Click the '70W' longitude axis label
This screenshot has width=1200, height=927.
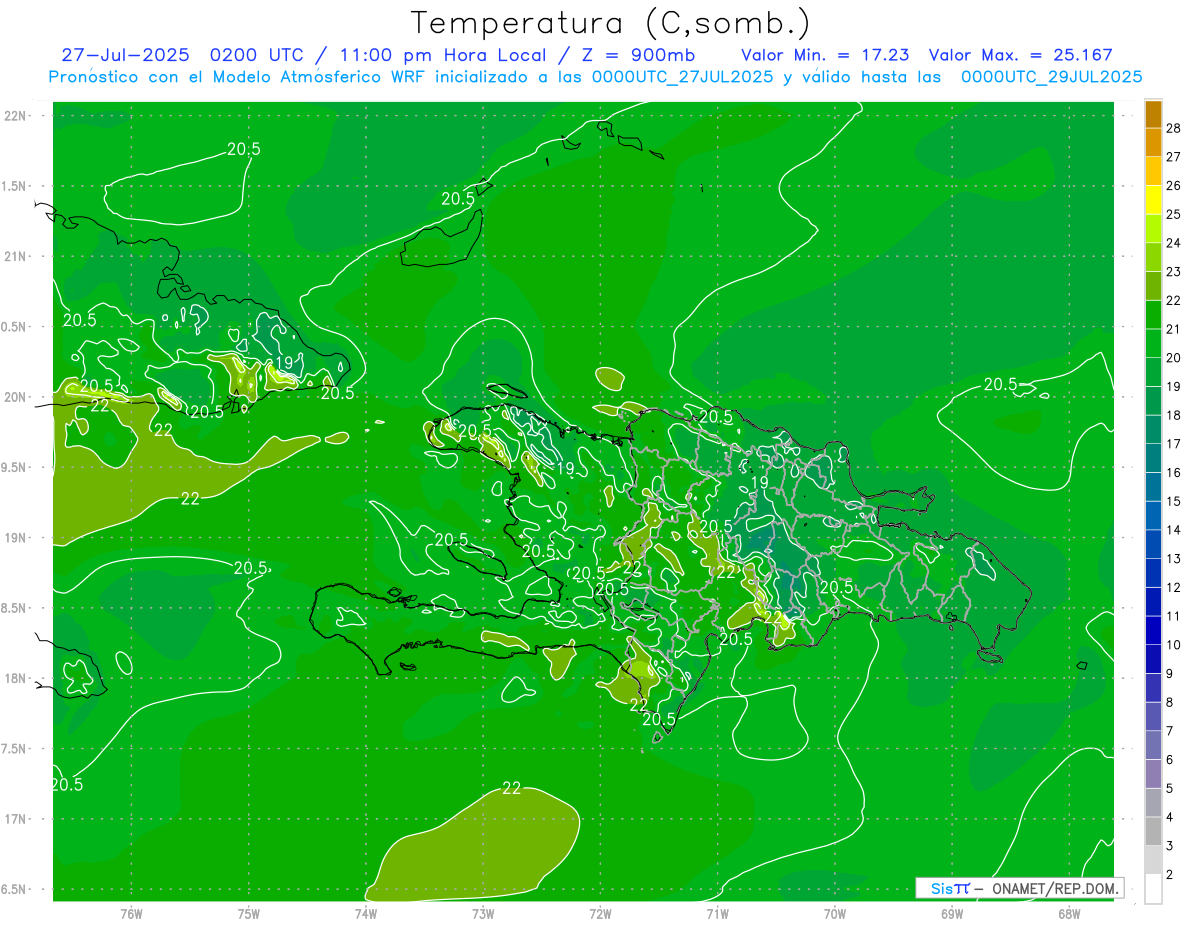[835, 914]
